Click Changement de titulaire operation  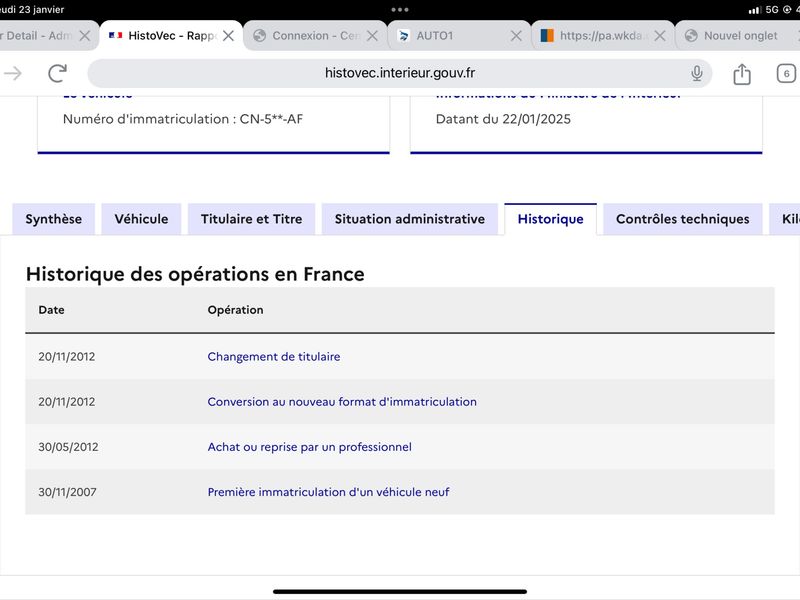click(273, 357)
